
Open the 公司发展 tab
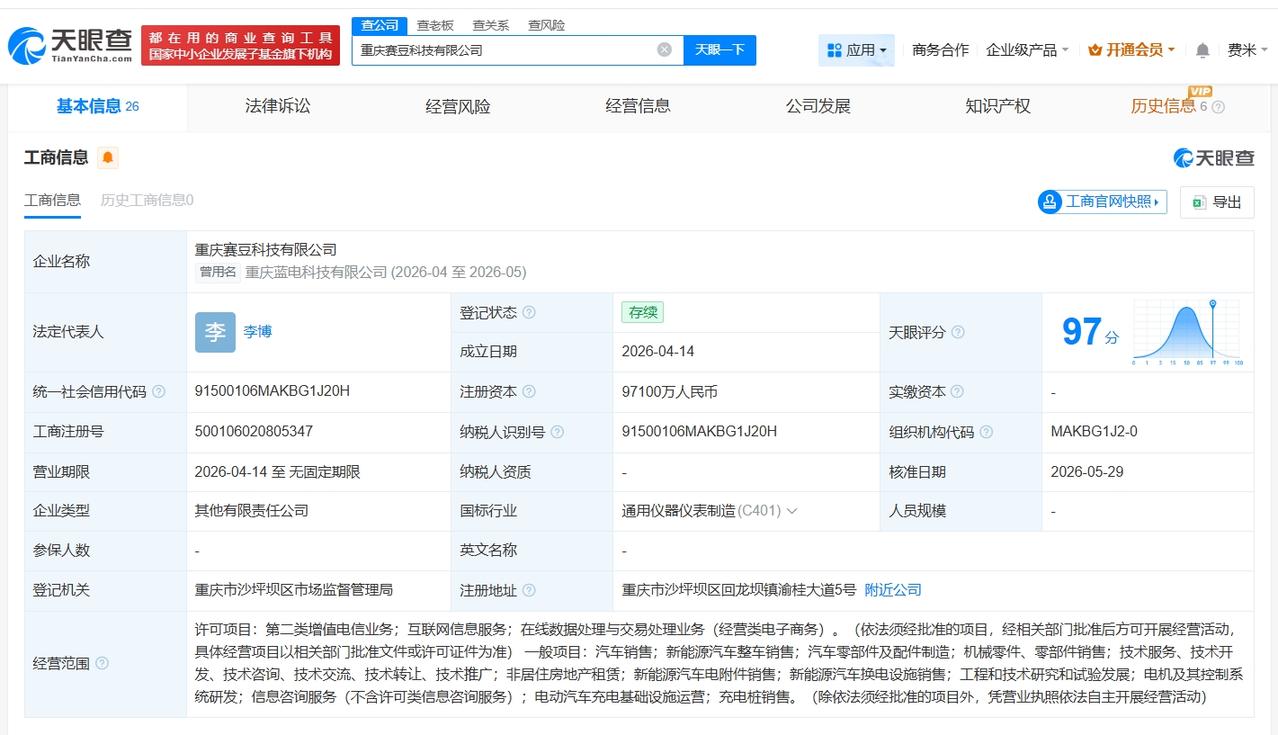coord(818,106)
